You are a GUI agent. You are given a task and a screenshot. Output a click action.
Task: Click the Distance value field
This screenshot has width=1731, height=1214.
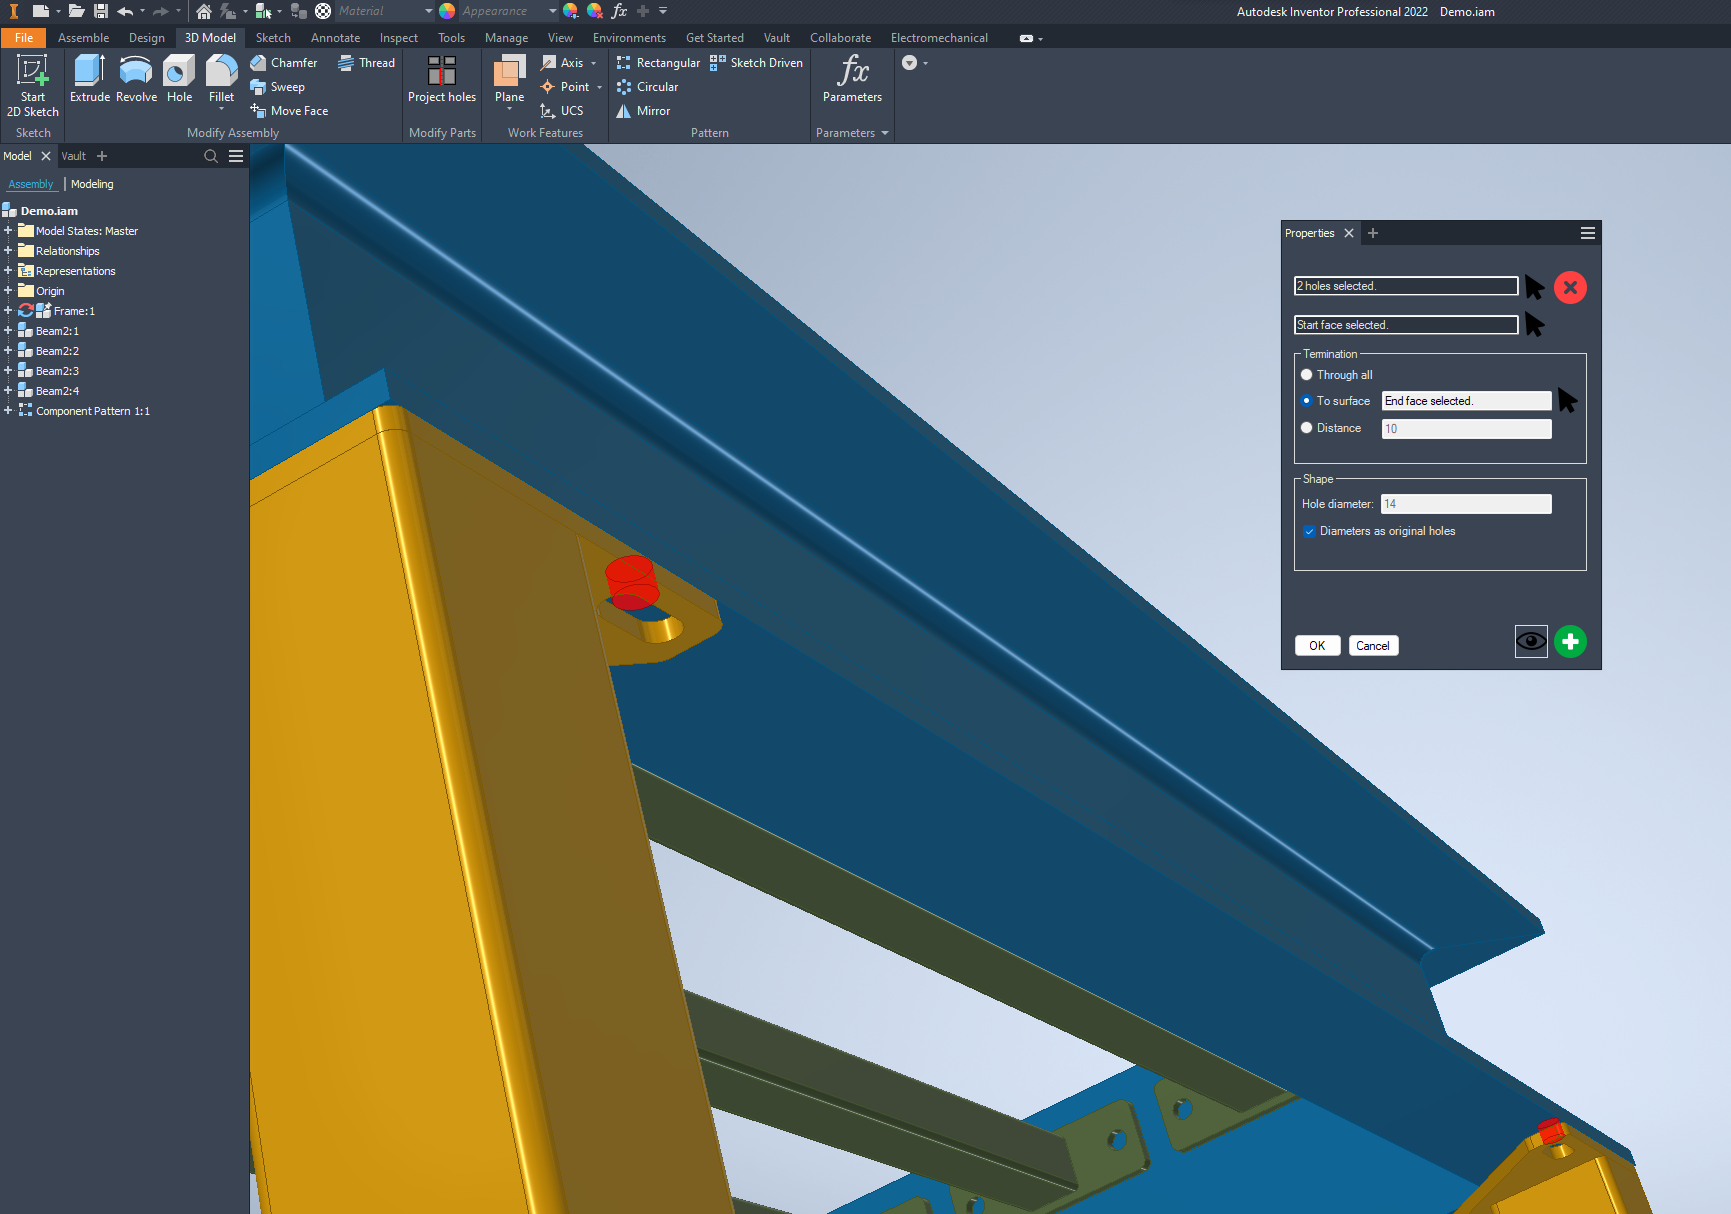click(1466, 429)
